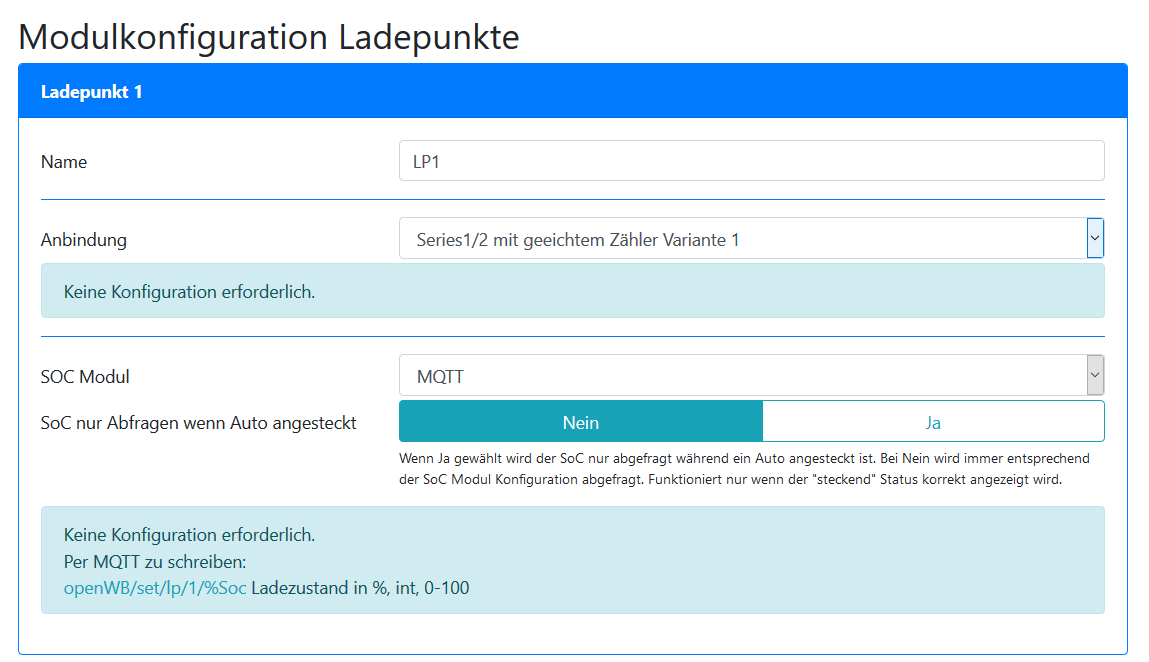The image size is (1149, 662).
Task: Click Keine Konfiguration erforderlich text in MQTT info box
Action: tap(189, 535)
